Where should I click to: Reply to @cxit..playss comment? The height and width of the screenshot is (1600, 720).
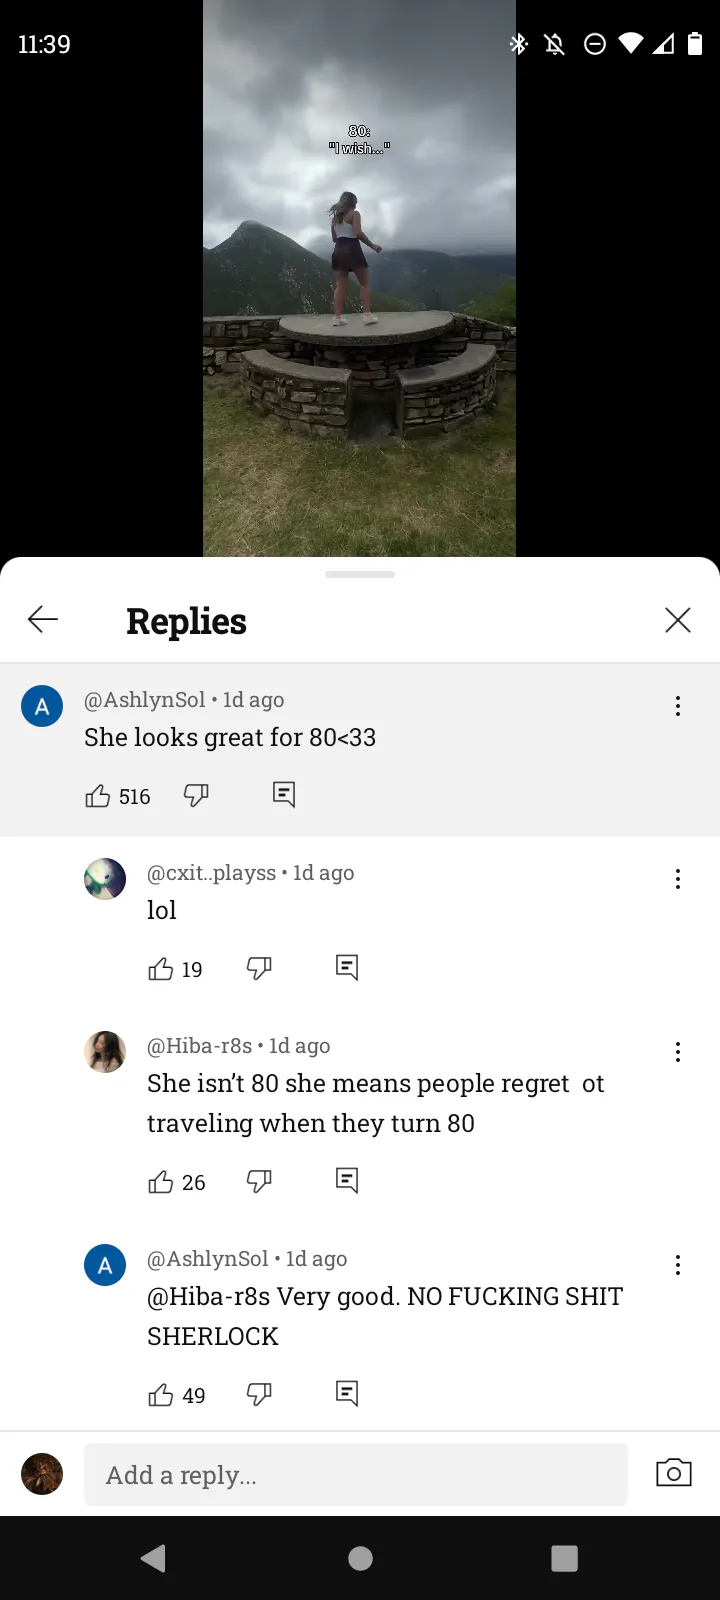click(347, 967)
